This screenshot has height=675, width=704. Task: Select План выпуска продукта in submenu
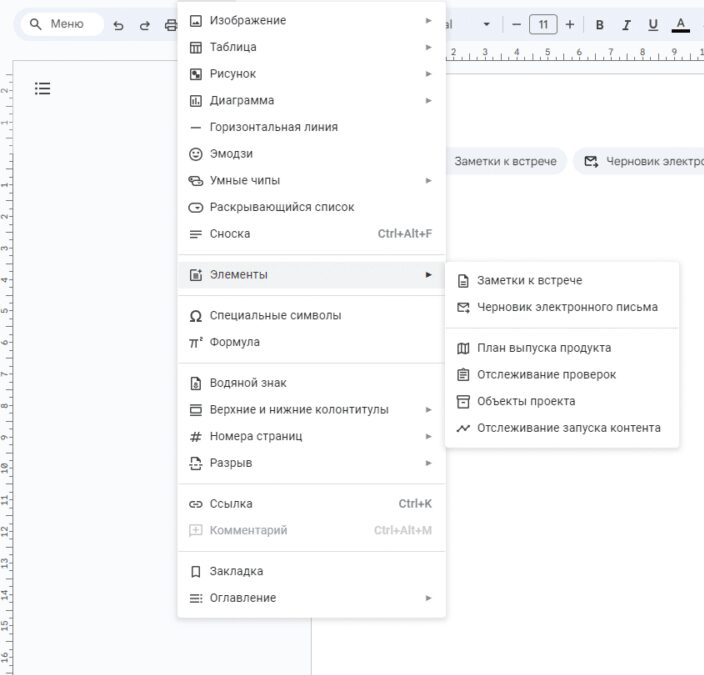click(543, 348)
